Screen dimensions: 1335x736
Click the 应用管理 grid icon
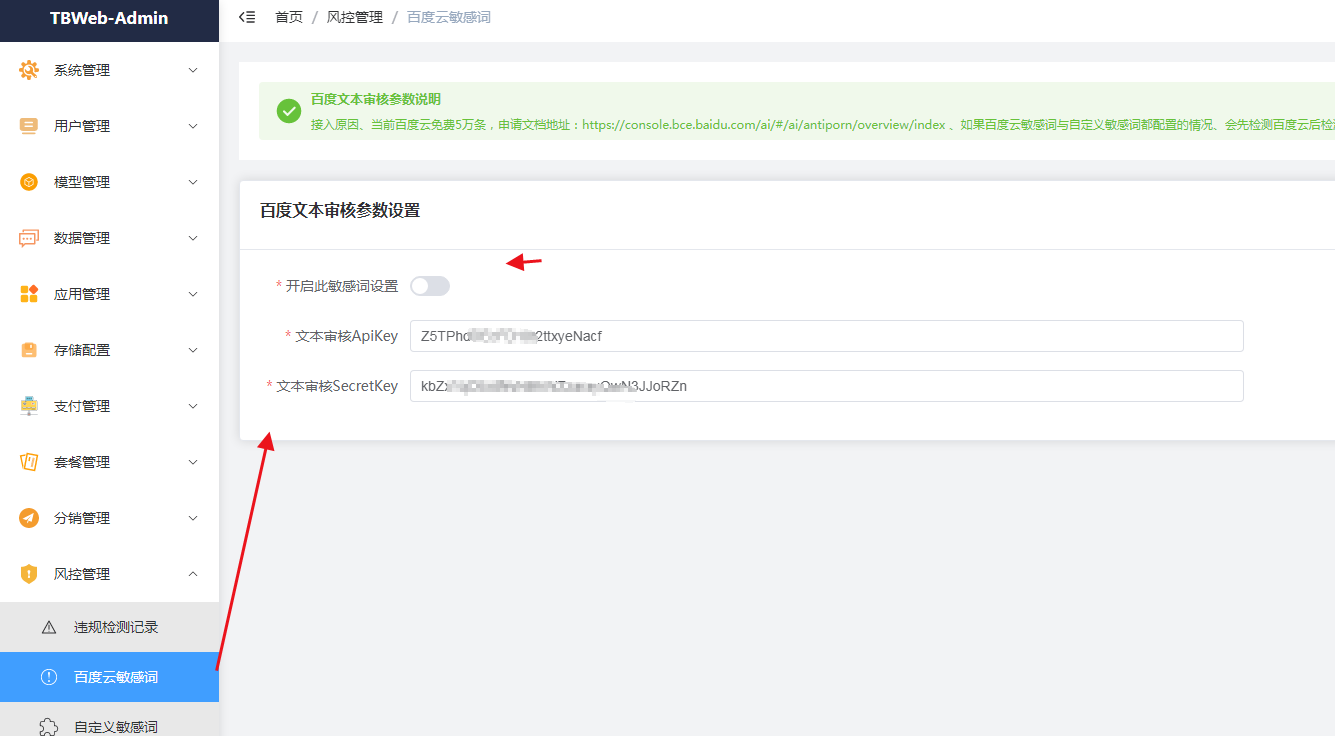pyautogui.click(x=29, y=294)
